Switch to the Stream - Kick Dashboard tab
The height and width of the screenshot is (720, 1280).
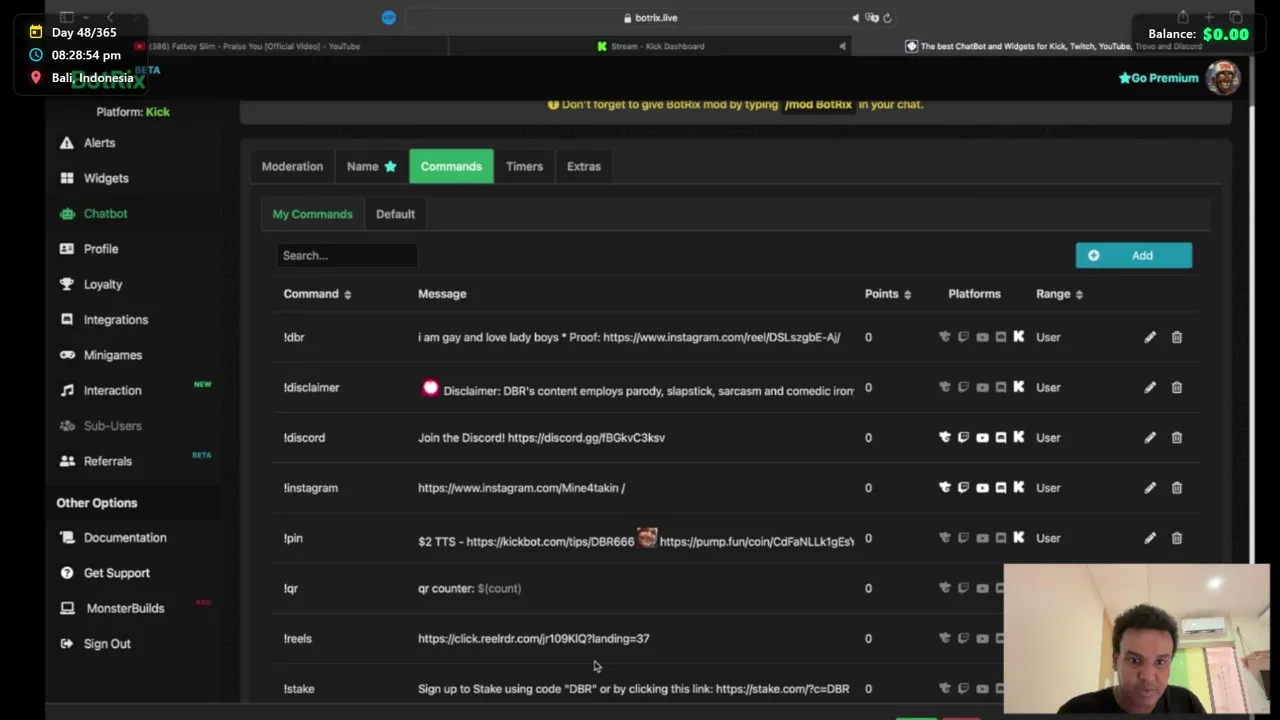(651, 46)
